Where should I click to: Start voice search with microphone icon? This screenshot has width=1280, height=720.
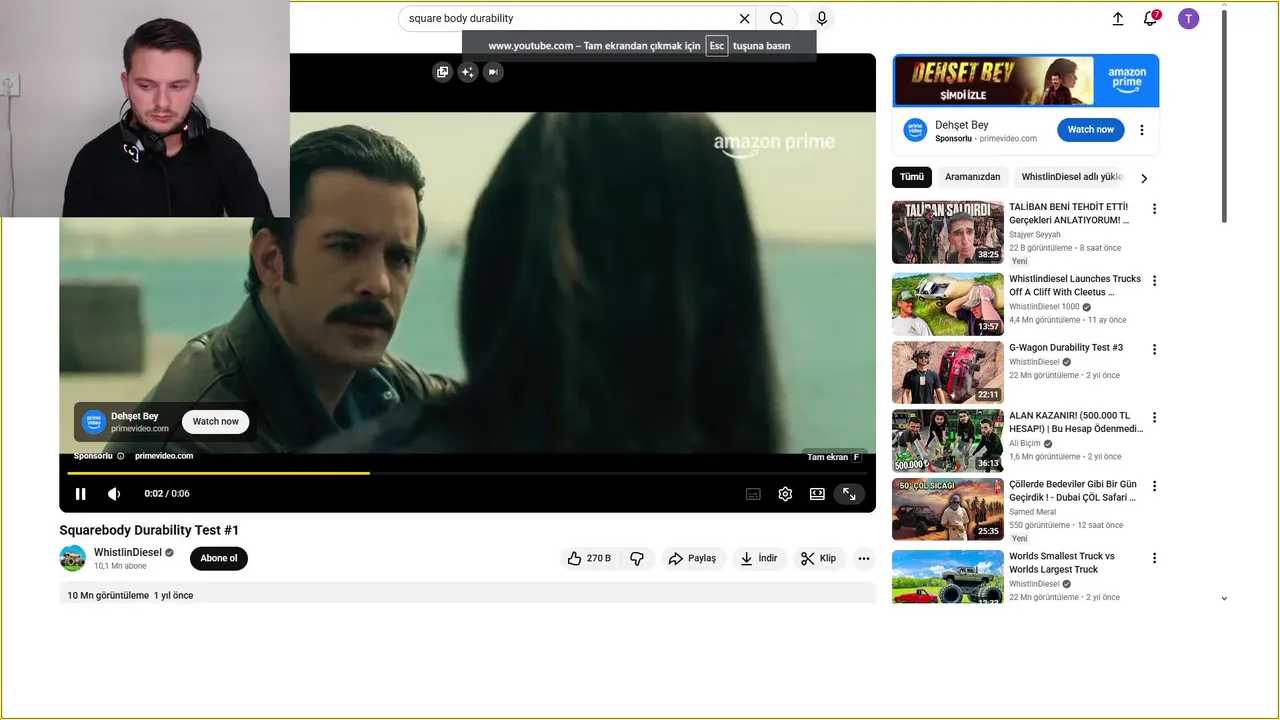click(822, 18)
